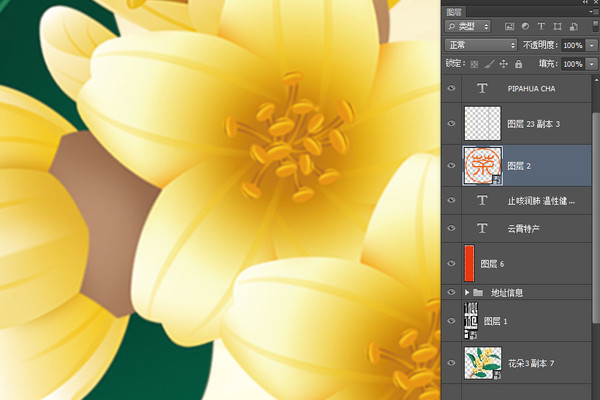Filter layers by shape layer icon
600x400 pixels.
(x=558, y=26)
